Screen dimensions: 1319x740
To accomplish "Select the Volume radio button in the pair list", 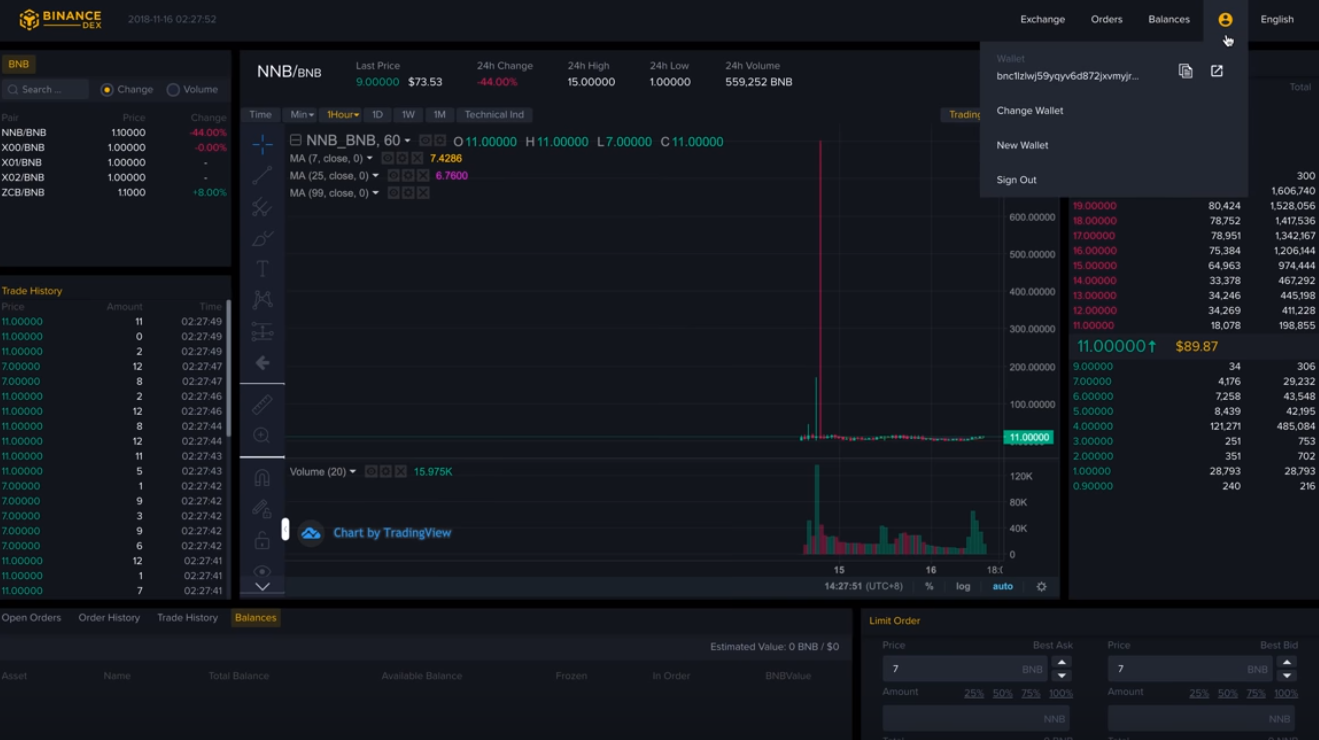I will coord(171,88).
